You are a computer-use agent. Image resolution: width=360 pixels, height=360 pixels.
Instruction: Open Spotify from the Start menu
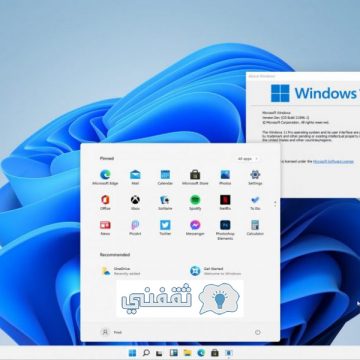pyautogui.click(x=195, y=202)
